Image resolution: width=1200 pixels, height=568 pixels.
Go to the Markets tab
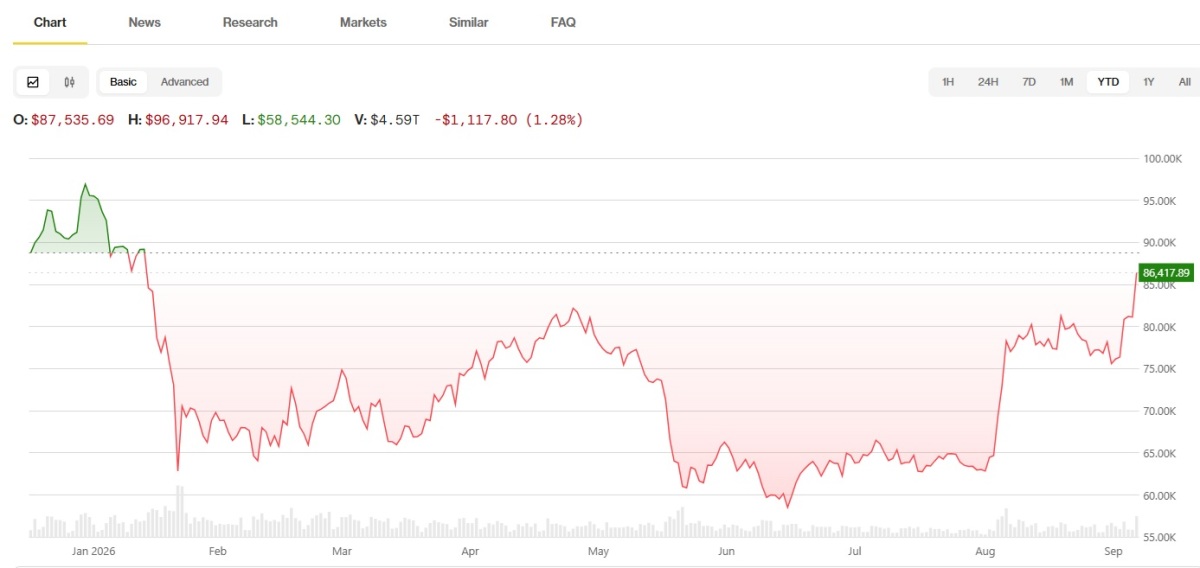point(363,22)
